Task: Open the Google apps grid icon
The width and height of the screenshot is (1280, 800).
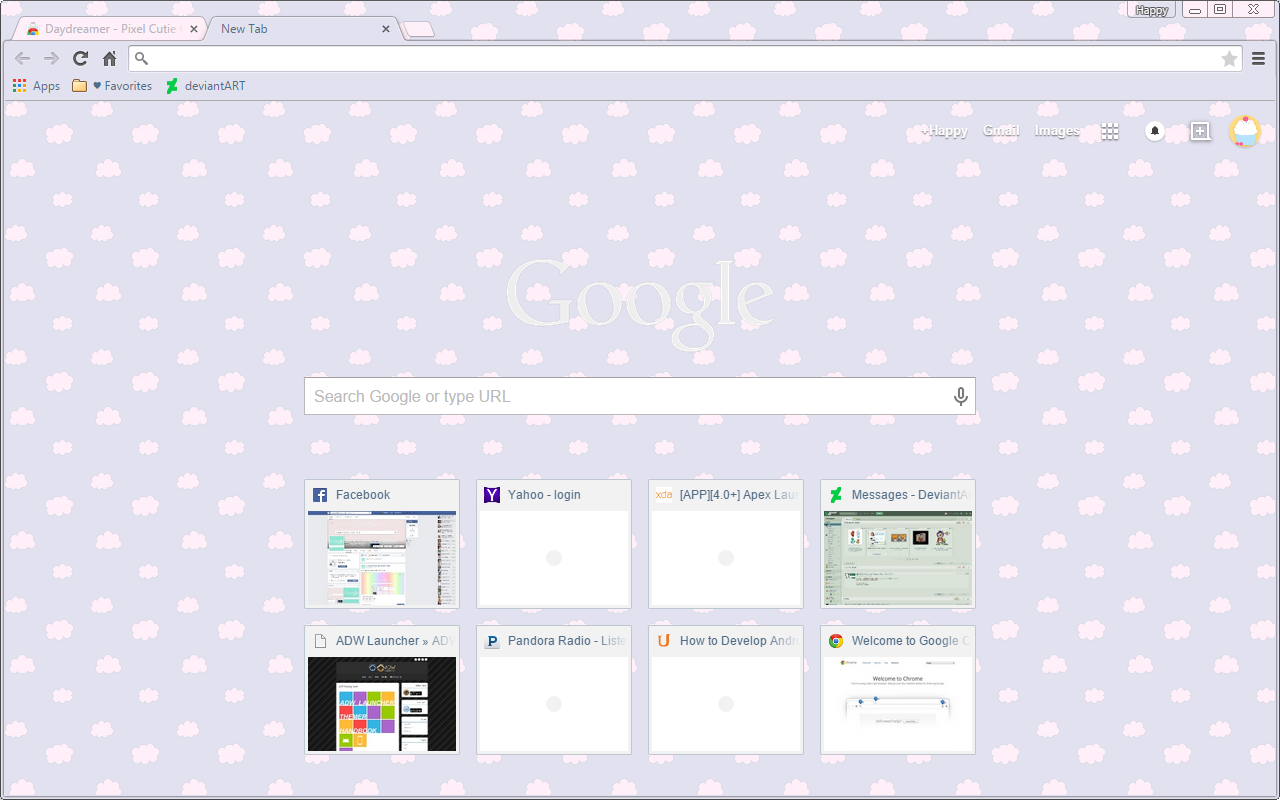Action: point(1109,131)
